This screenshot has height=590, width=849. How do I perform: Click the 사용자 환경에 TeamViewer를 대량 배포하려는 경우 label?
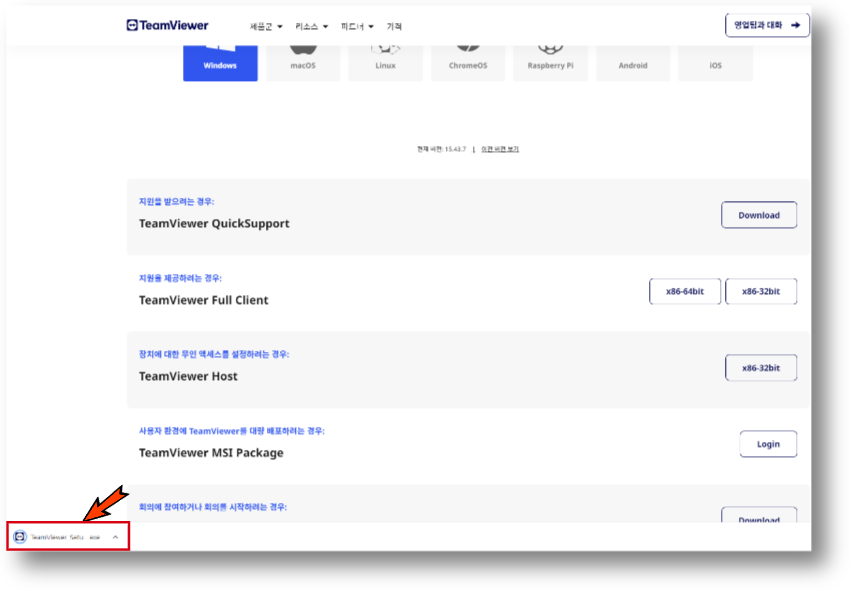[232, 431]
